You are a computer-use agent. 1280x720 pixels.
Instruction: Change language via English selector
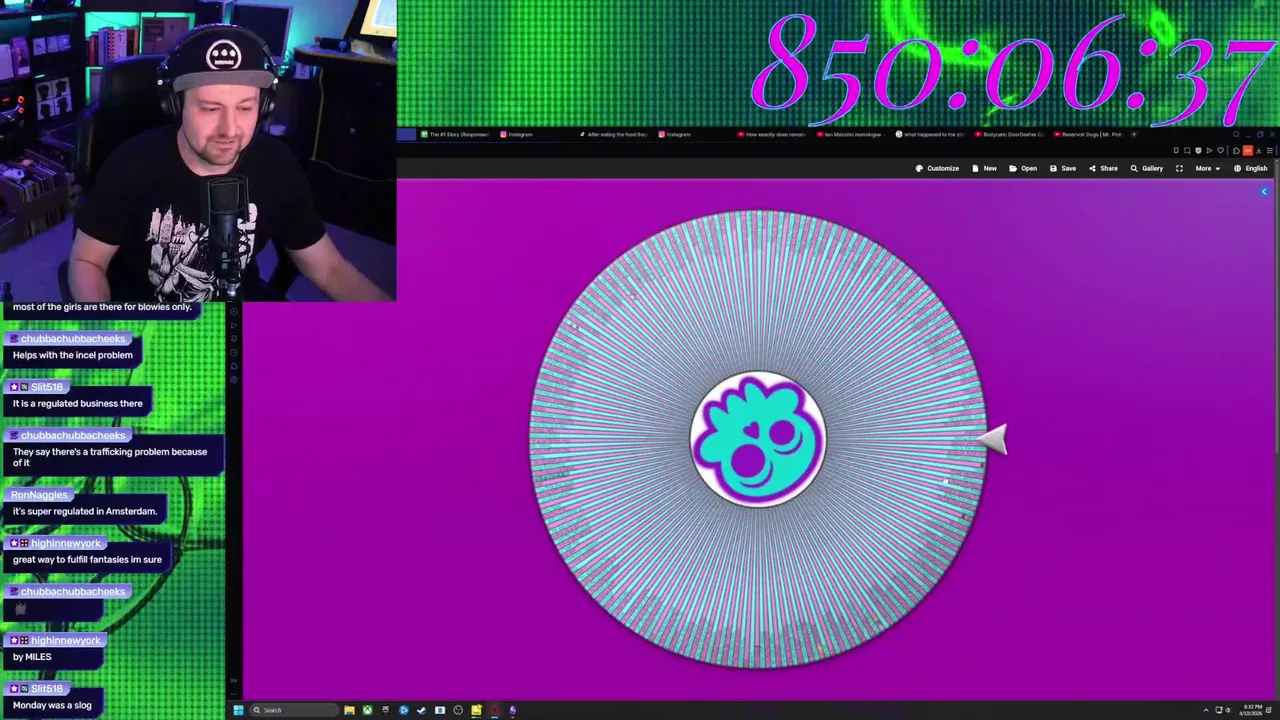point(1250,168)
